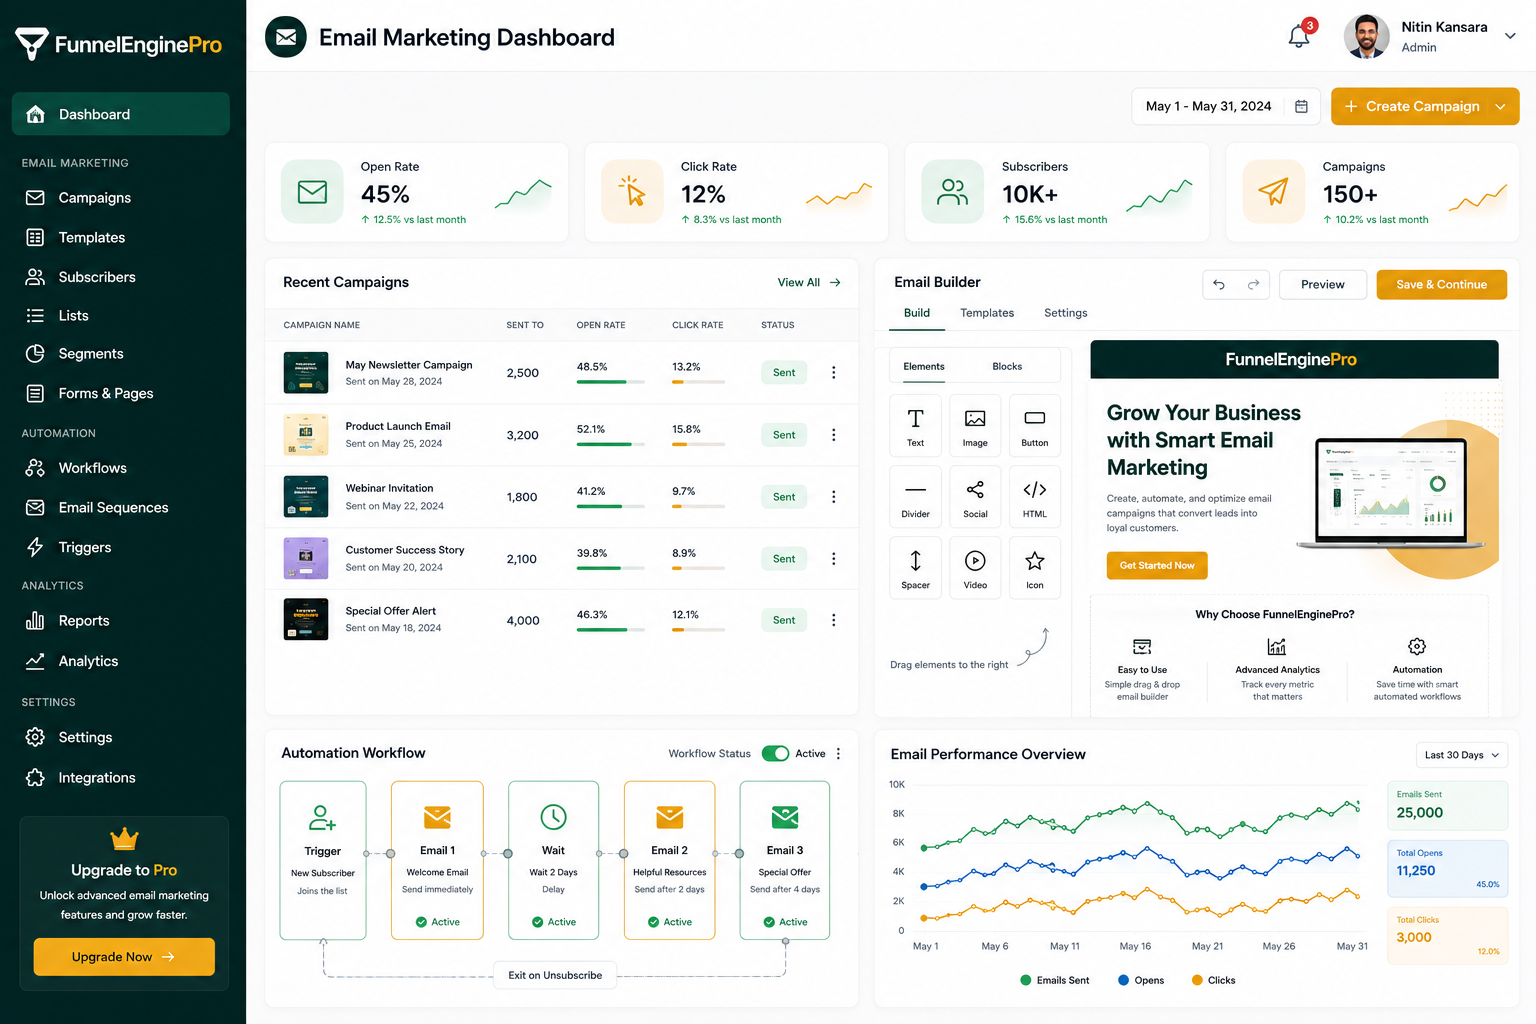
Task: Click the calendar icon in date range
Action: 1301,106
